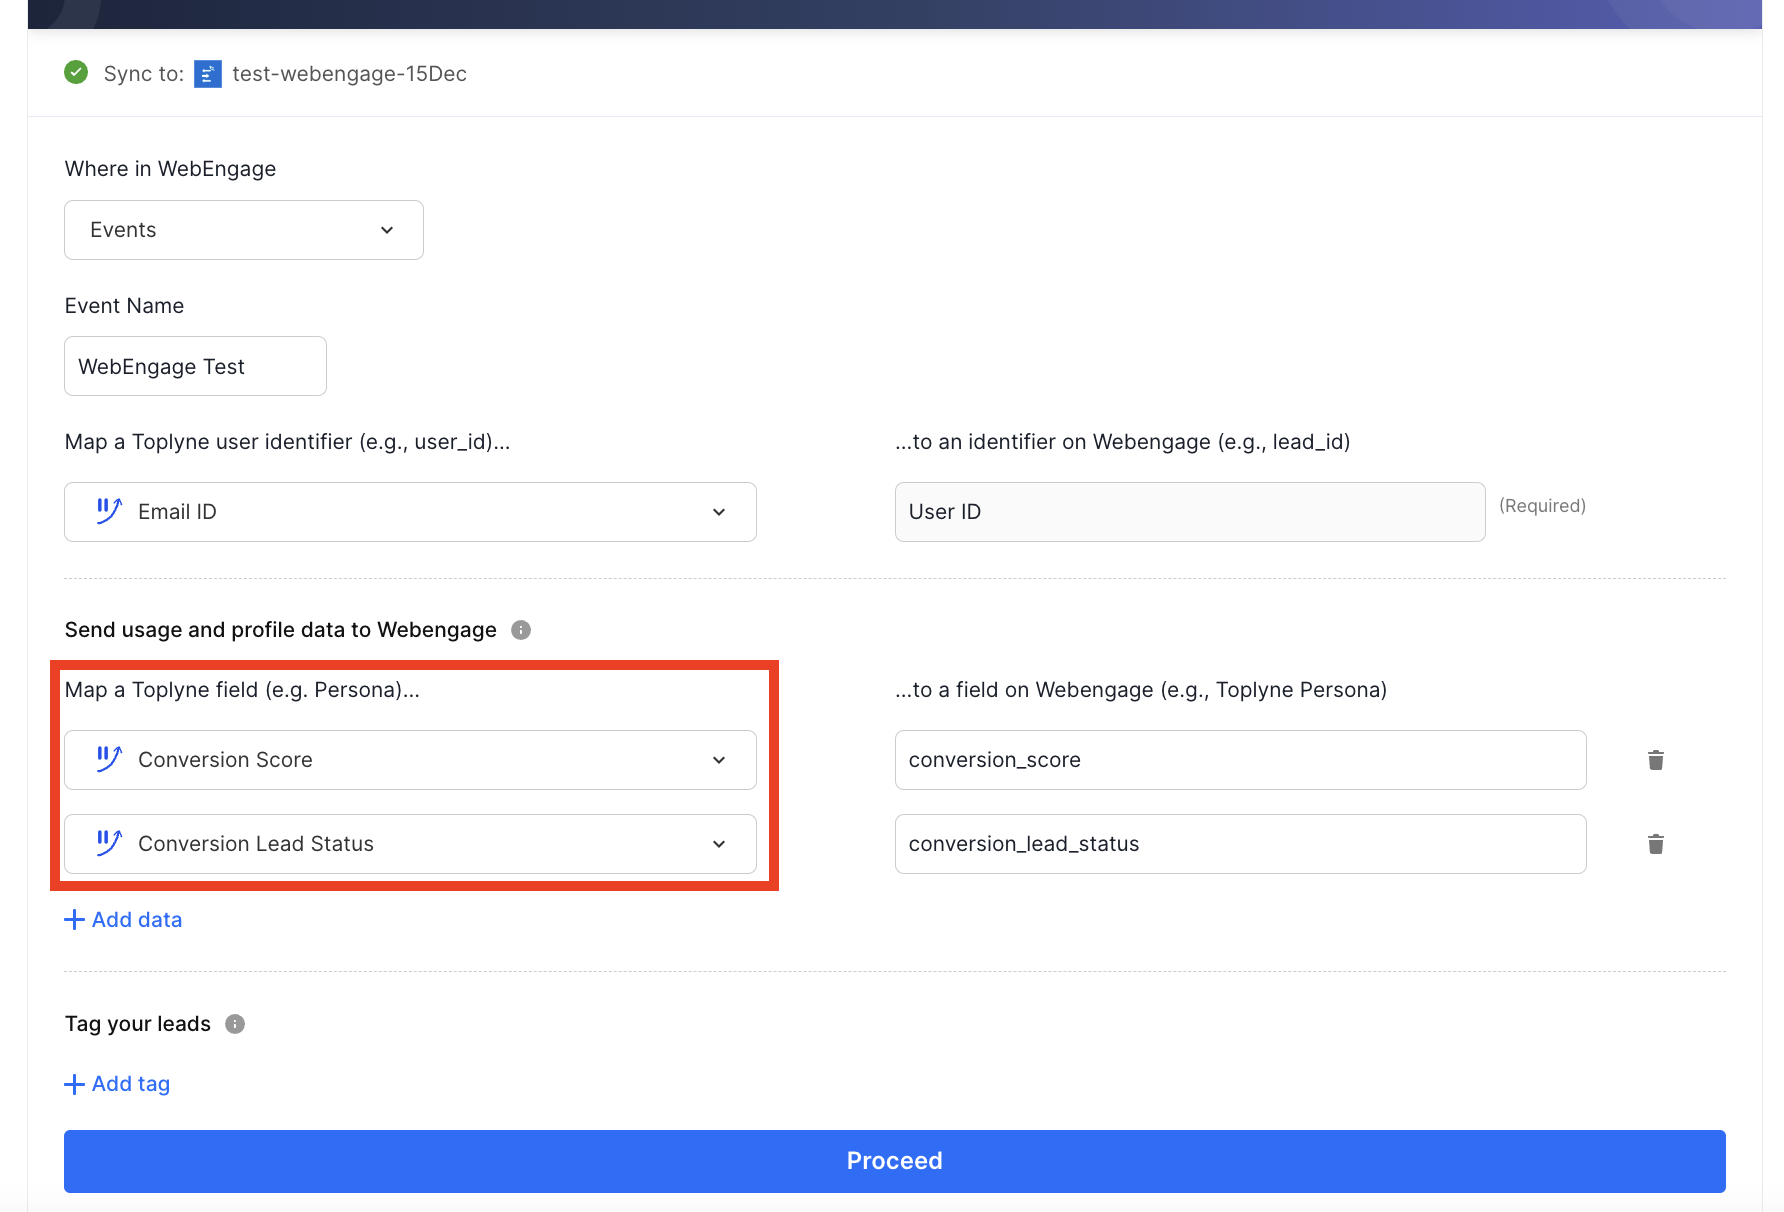Viewport: 1784px width, 1212px height.
Task: Click Send usage and profile data to Webengage heading
Action: (280, 630)
